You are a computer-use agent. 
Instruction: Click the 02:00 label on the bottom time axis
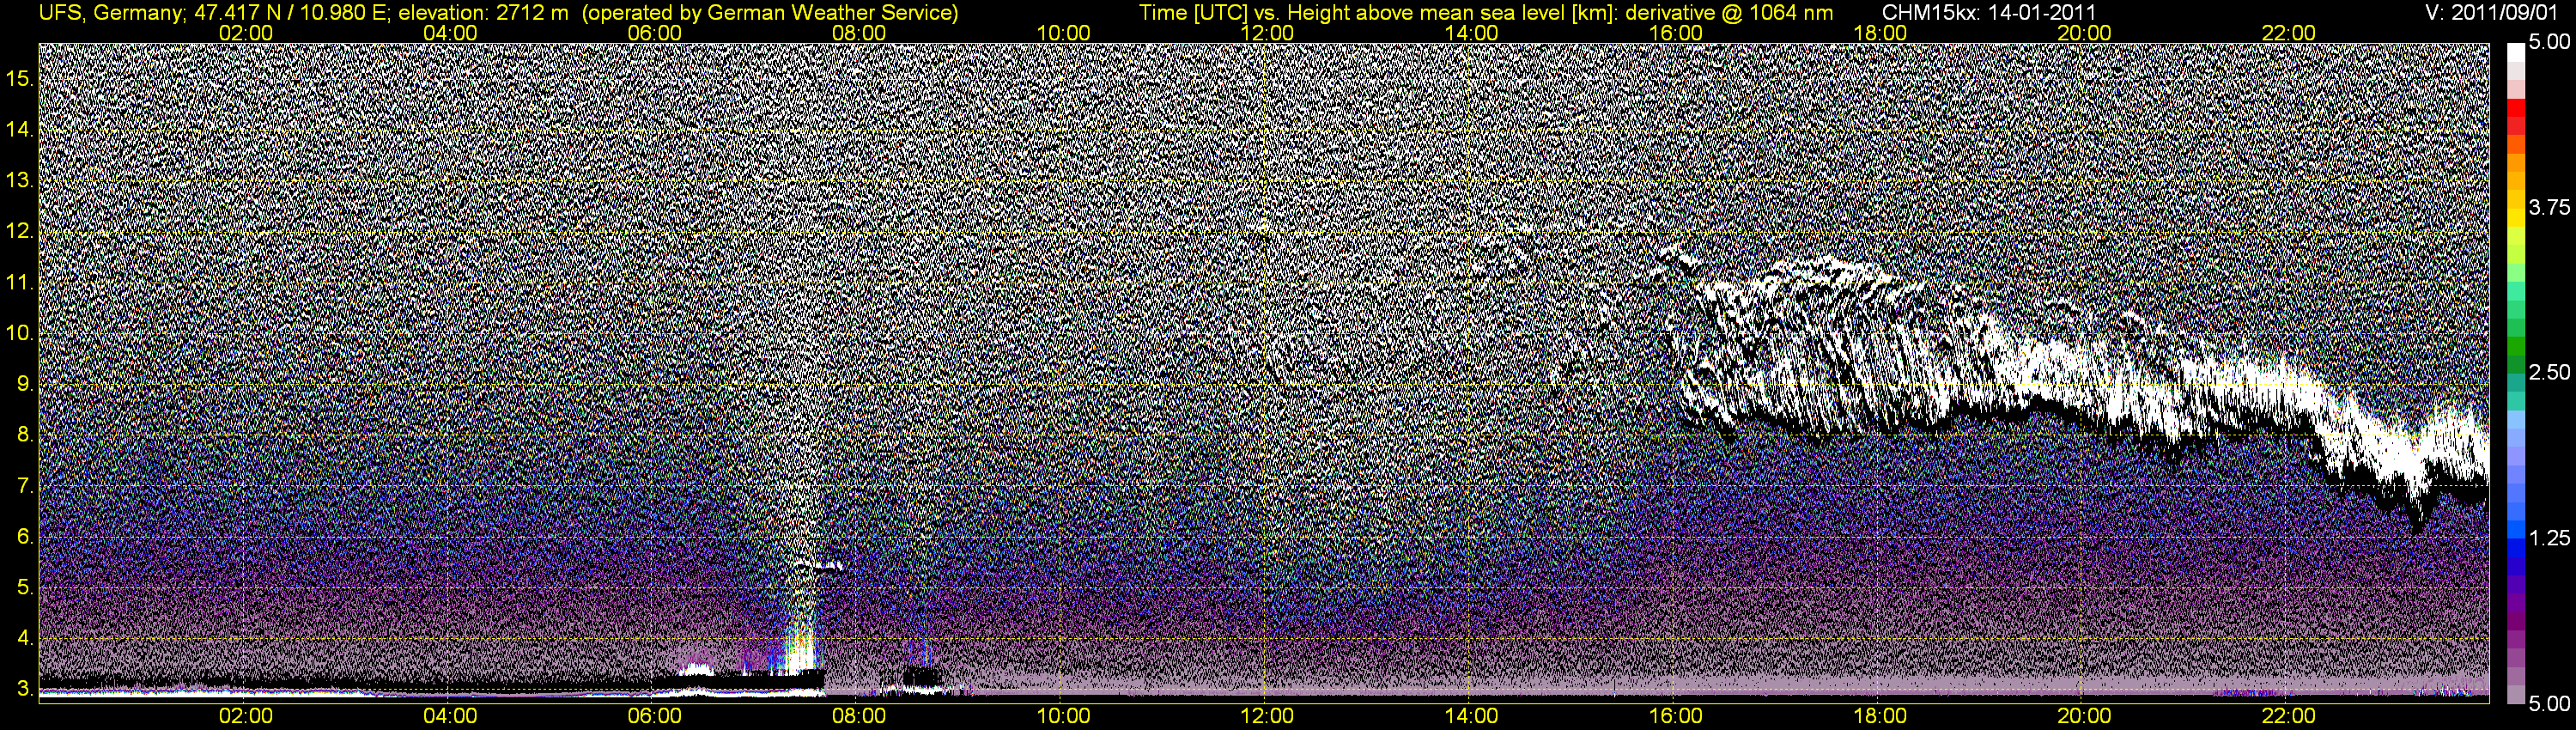coord(245,716)
